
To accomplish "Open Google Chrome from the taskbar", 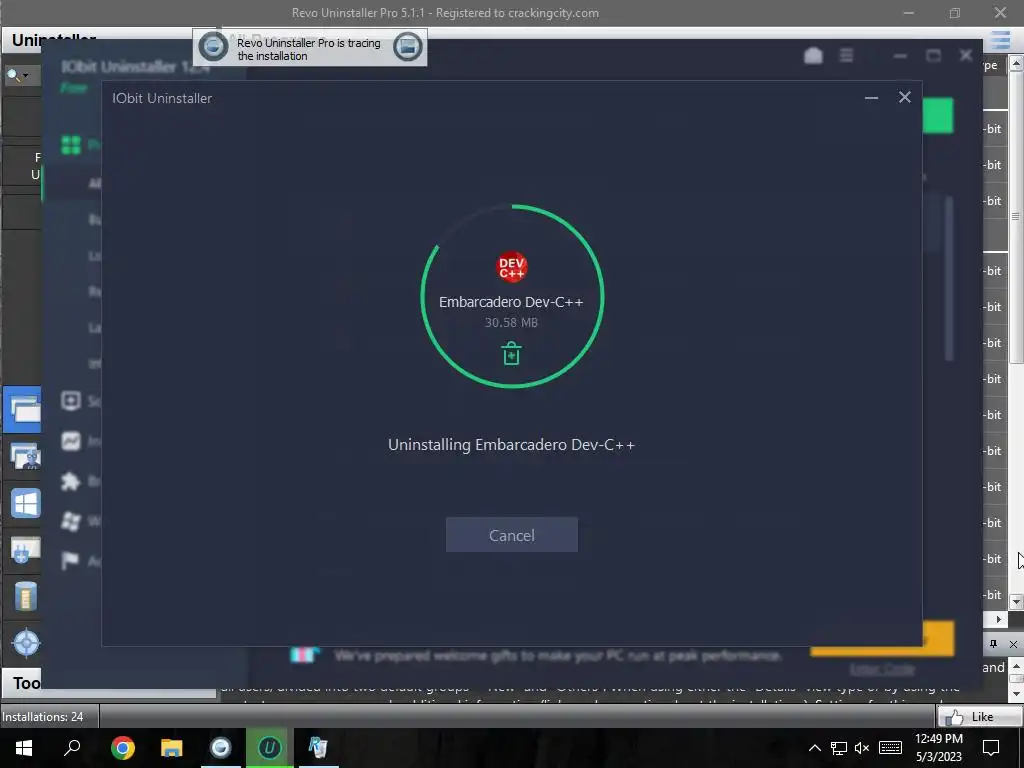I will click(123, 747).
